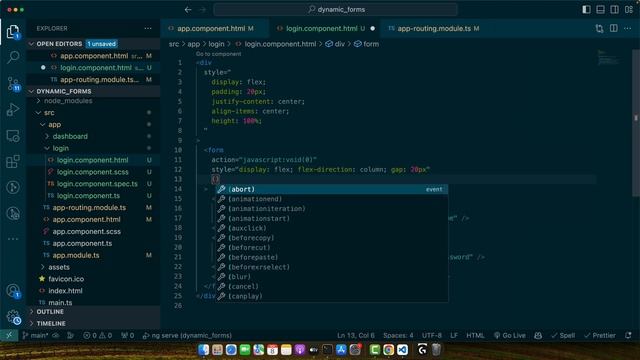Open Explorer panel more actions ellipsis
Image resolution: width=640 pixels, height=360 pixels.
[148, 28]
